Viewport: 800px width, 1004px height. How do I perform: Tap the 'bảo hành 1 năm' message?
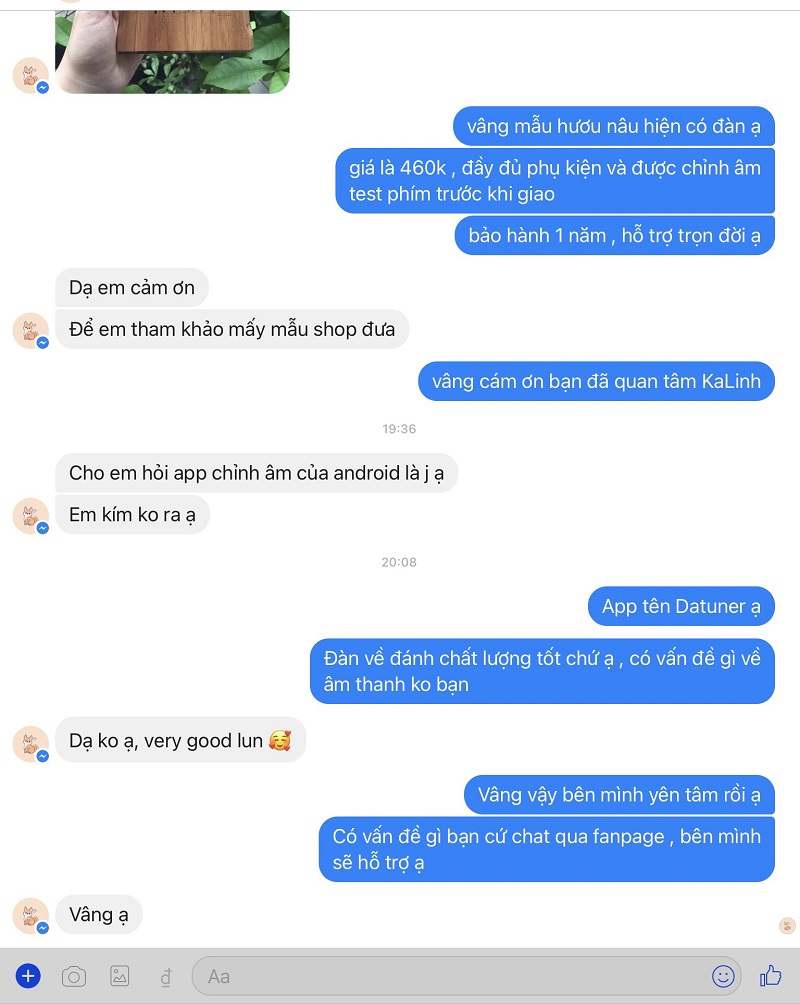614,236
